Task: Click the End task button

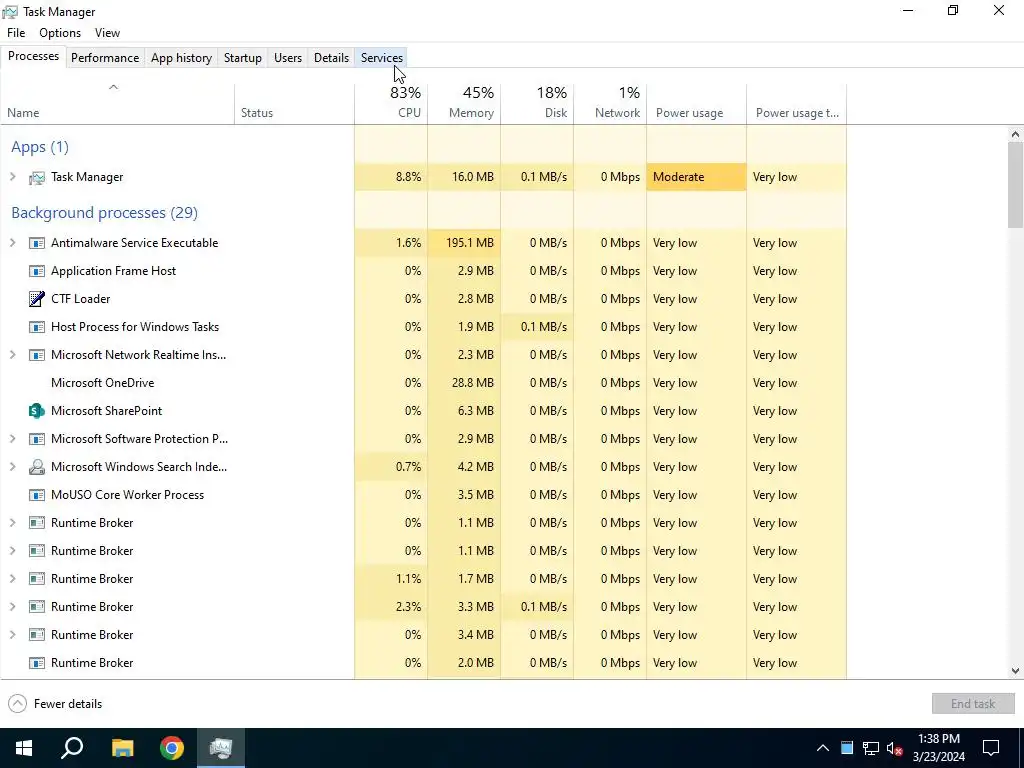Action: [973, 703]
